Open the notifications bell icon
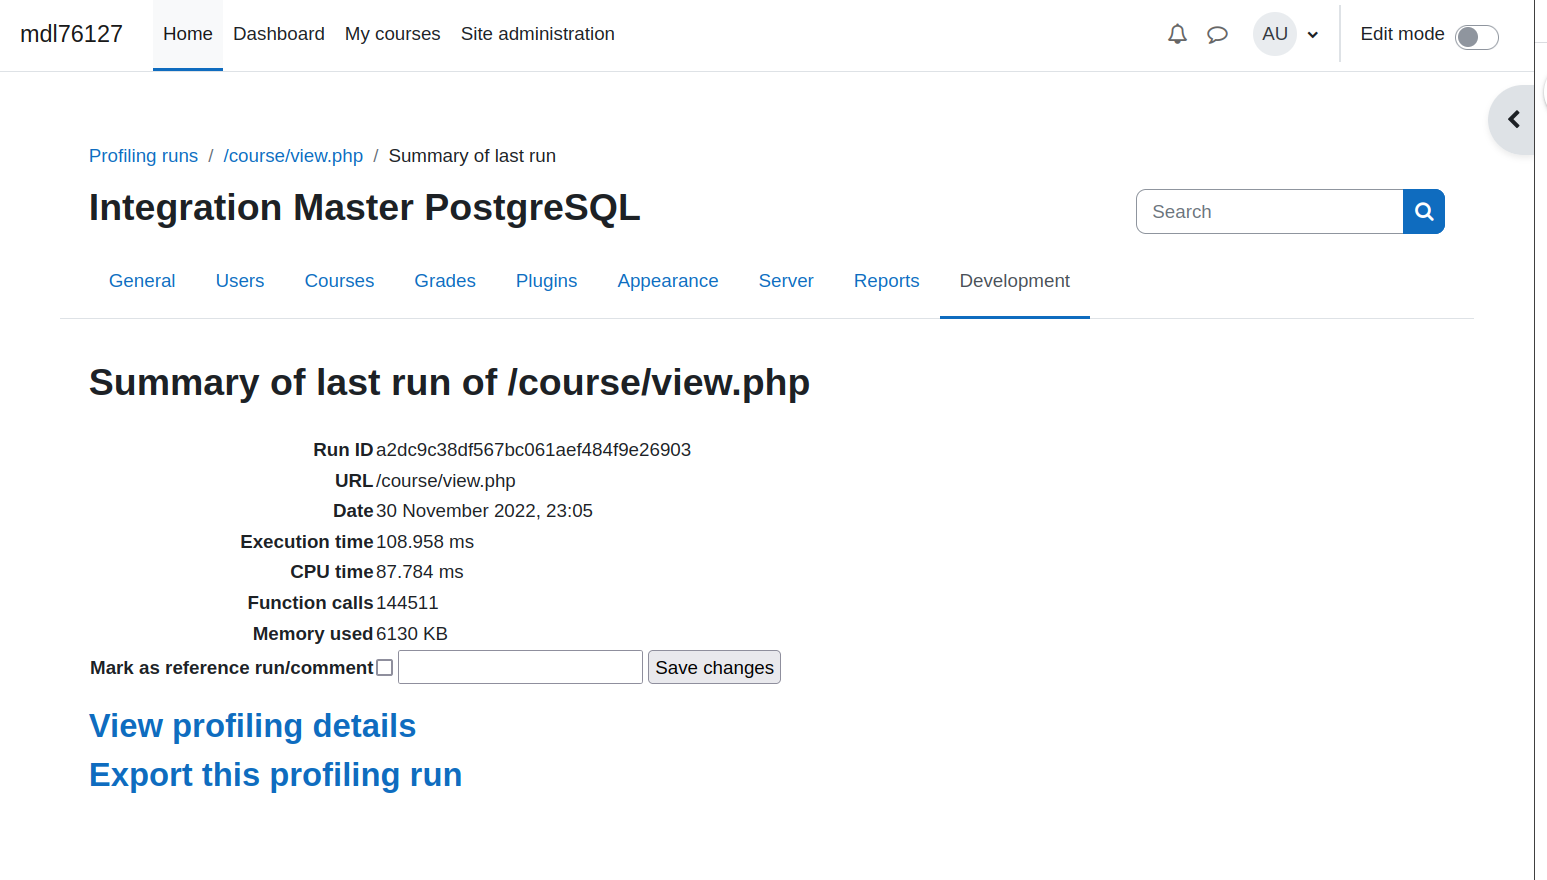Viewport: 1547px width, 880px height. point(1177,35)
